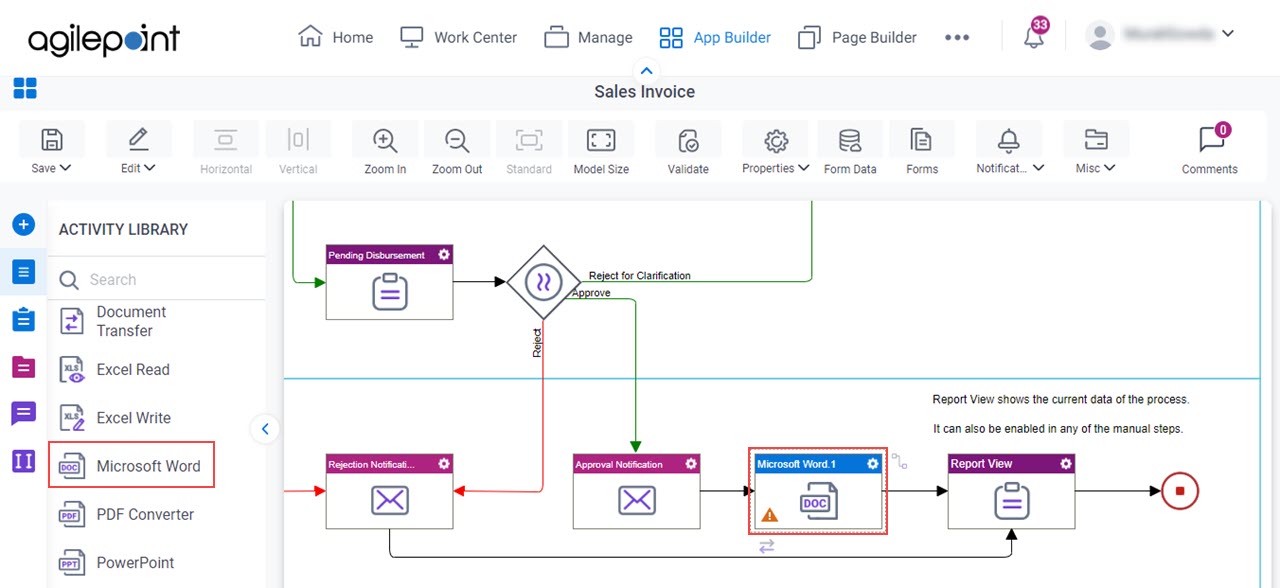Select the red end event circle
Screen dimensions: 1280x588
coord(1180,491)
